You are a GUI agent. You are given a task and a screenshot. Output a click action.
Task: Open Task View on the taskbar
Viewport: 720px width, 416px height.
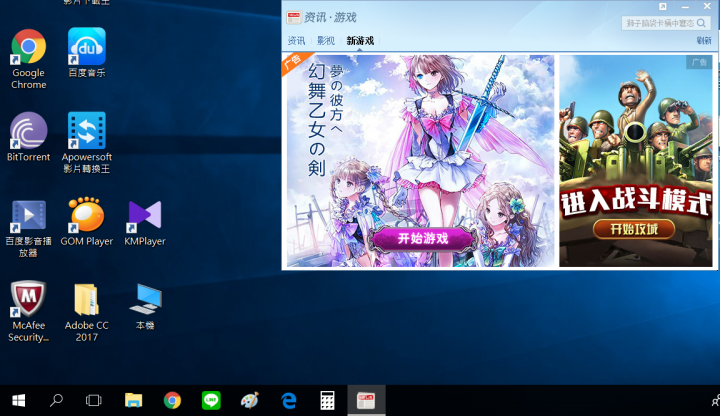pos(94,401)
